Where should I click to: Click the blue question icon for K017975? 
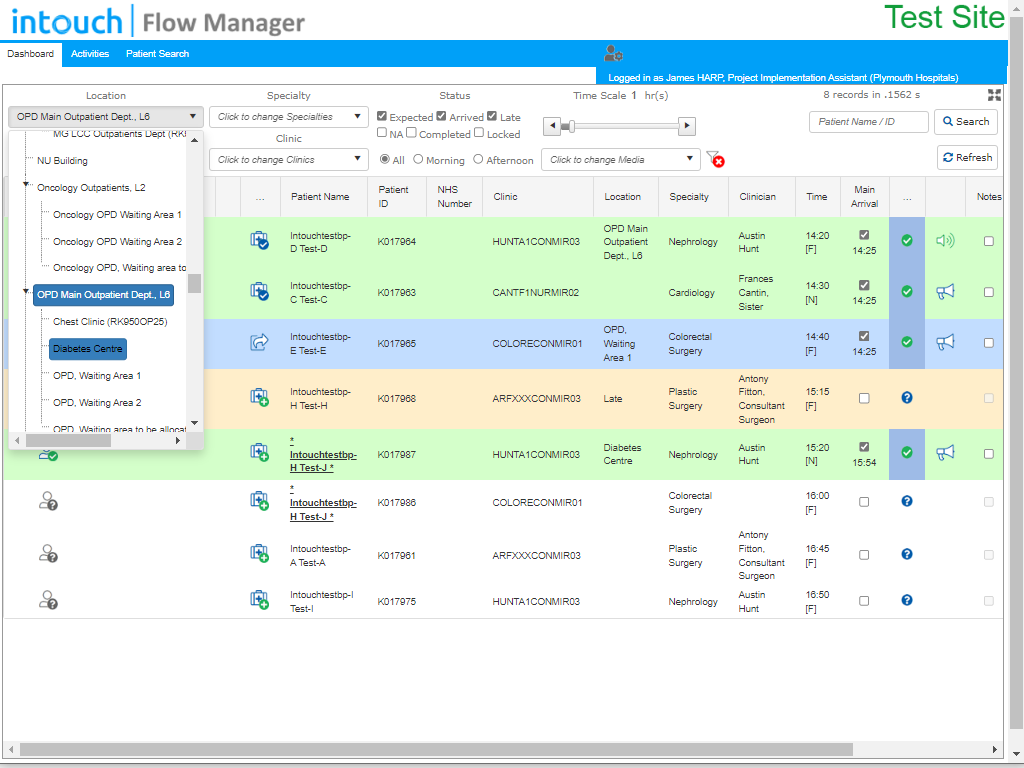click(906, 600)
